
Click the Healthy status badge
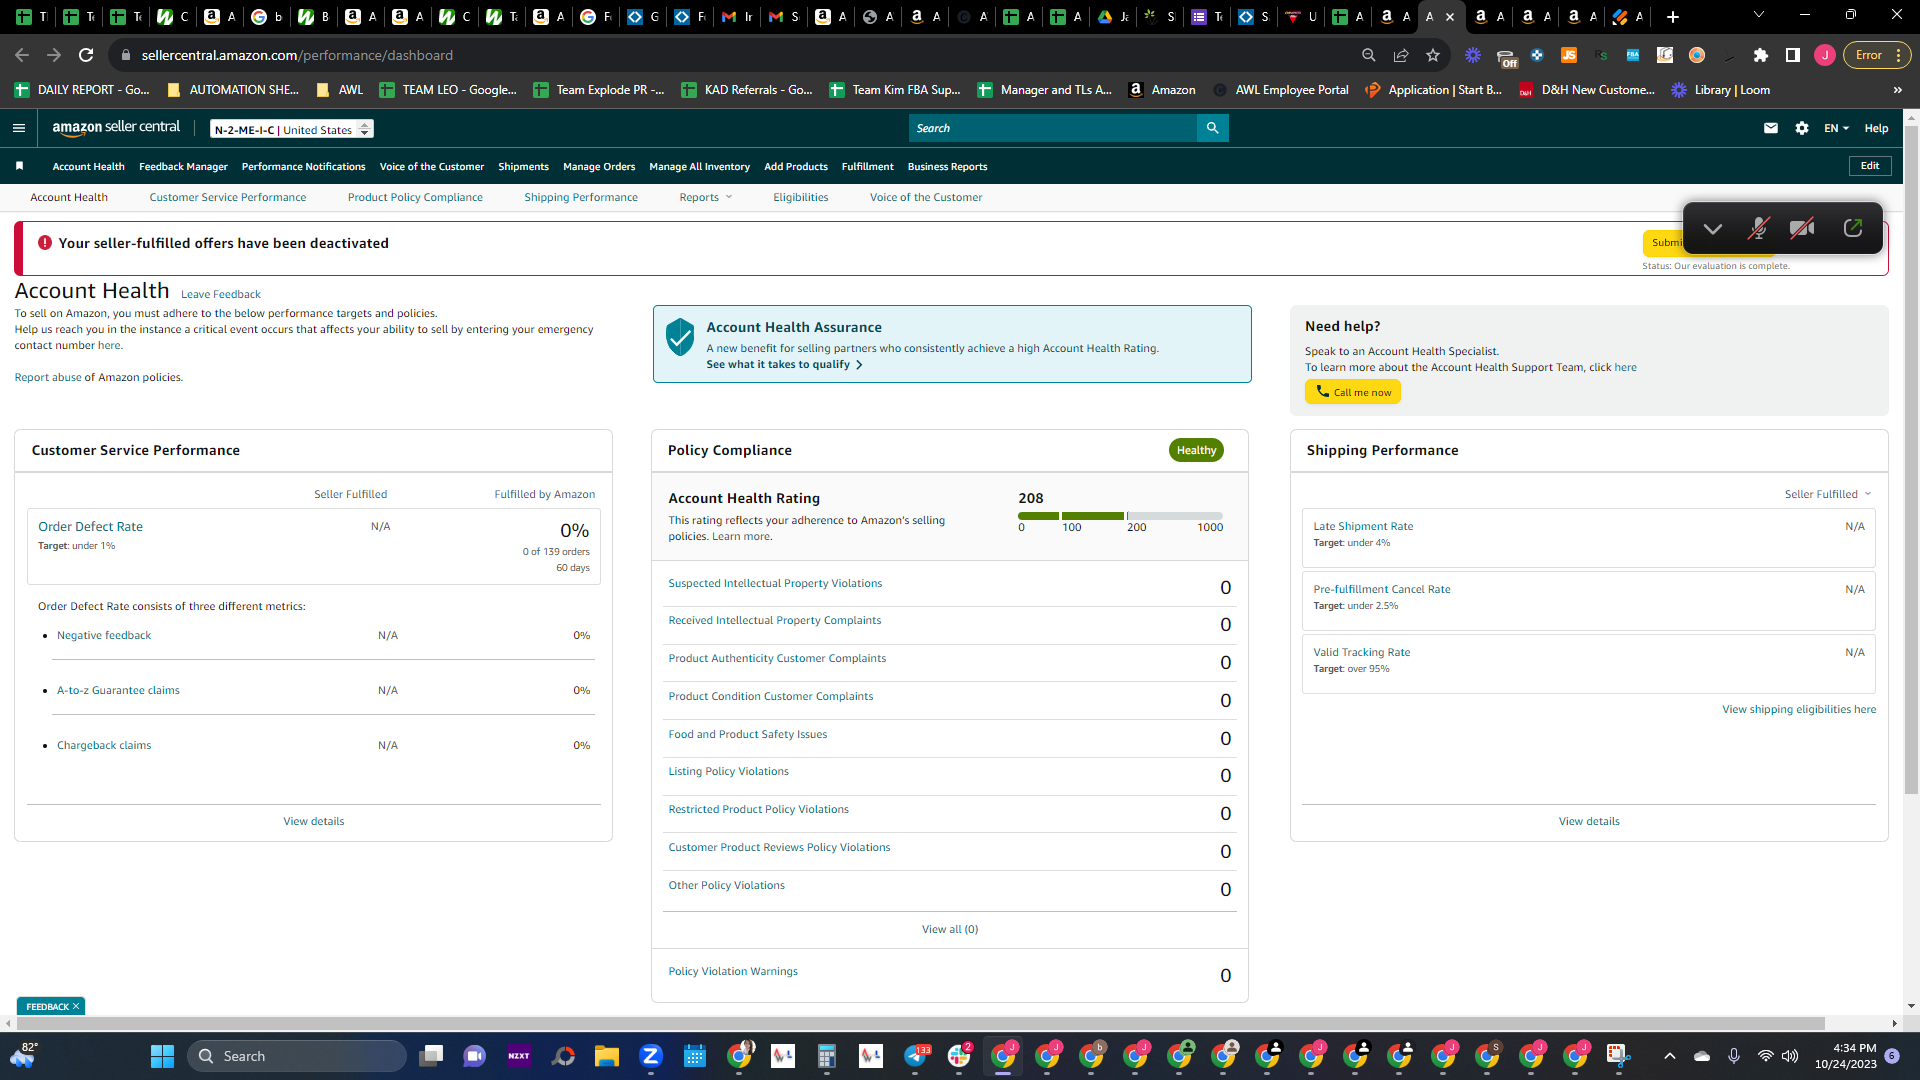point(1196,450)
